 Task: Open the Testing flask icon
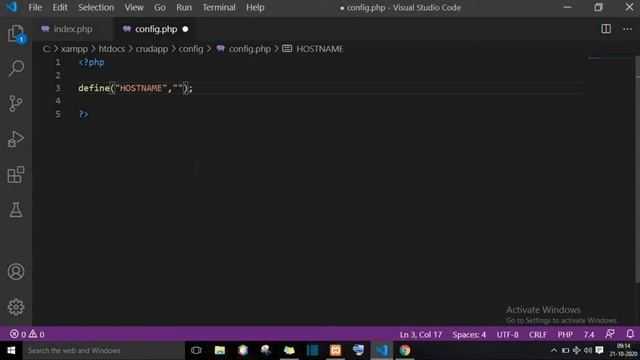click(16, 210)
